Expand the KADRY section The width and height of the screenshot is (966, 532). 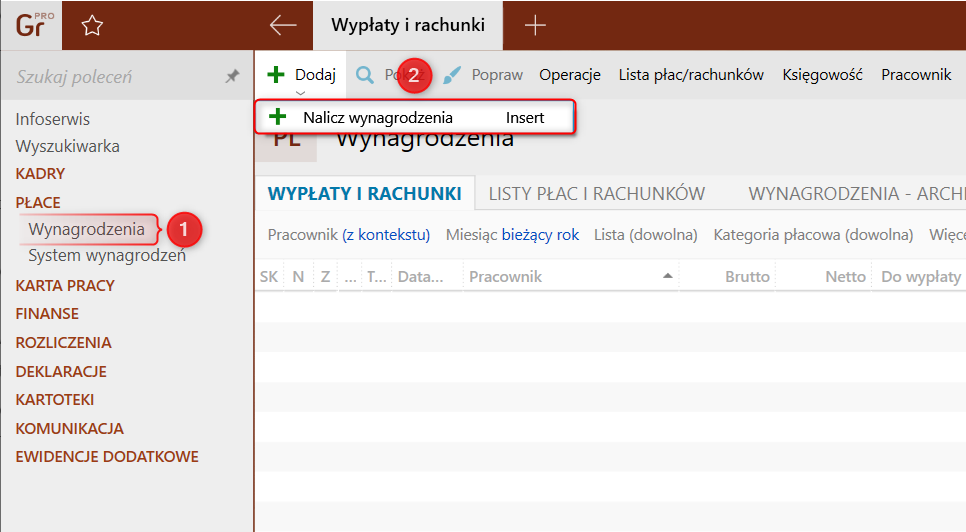pos(40,174)
